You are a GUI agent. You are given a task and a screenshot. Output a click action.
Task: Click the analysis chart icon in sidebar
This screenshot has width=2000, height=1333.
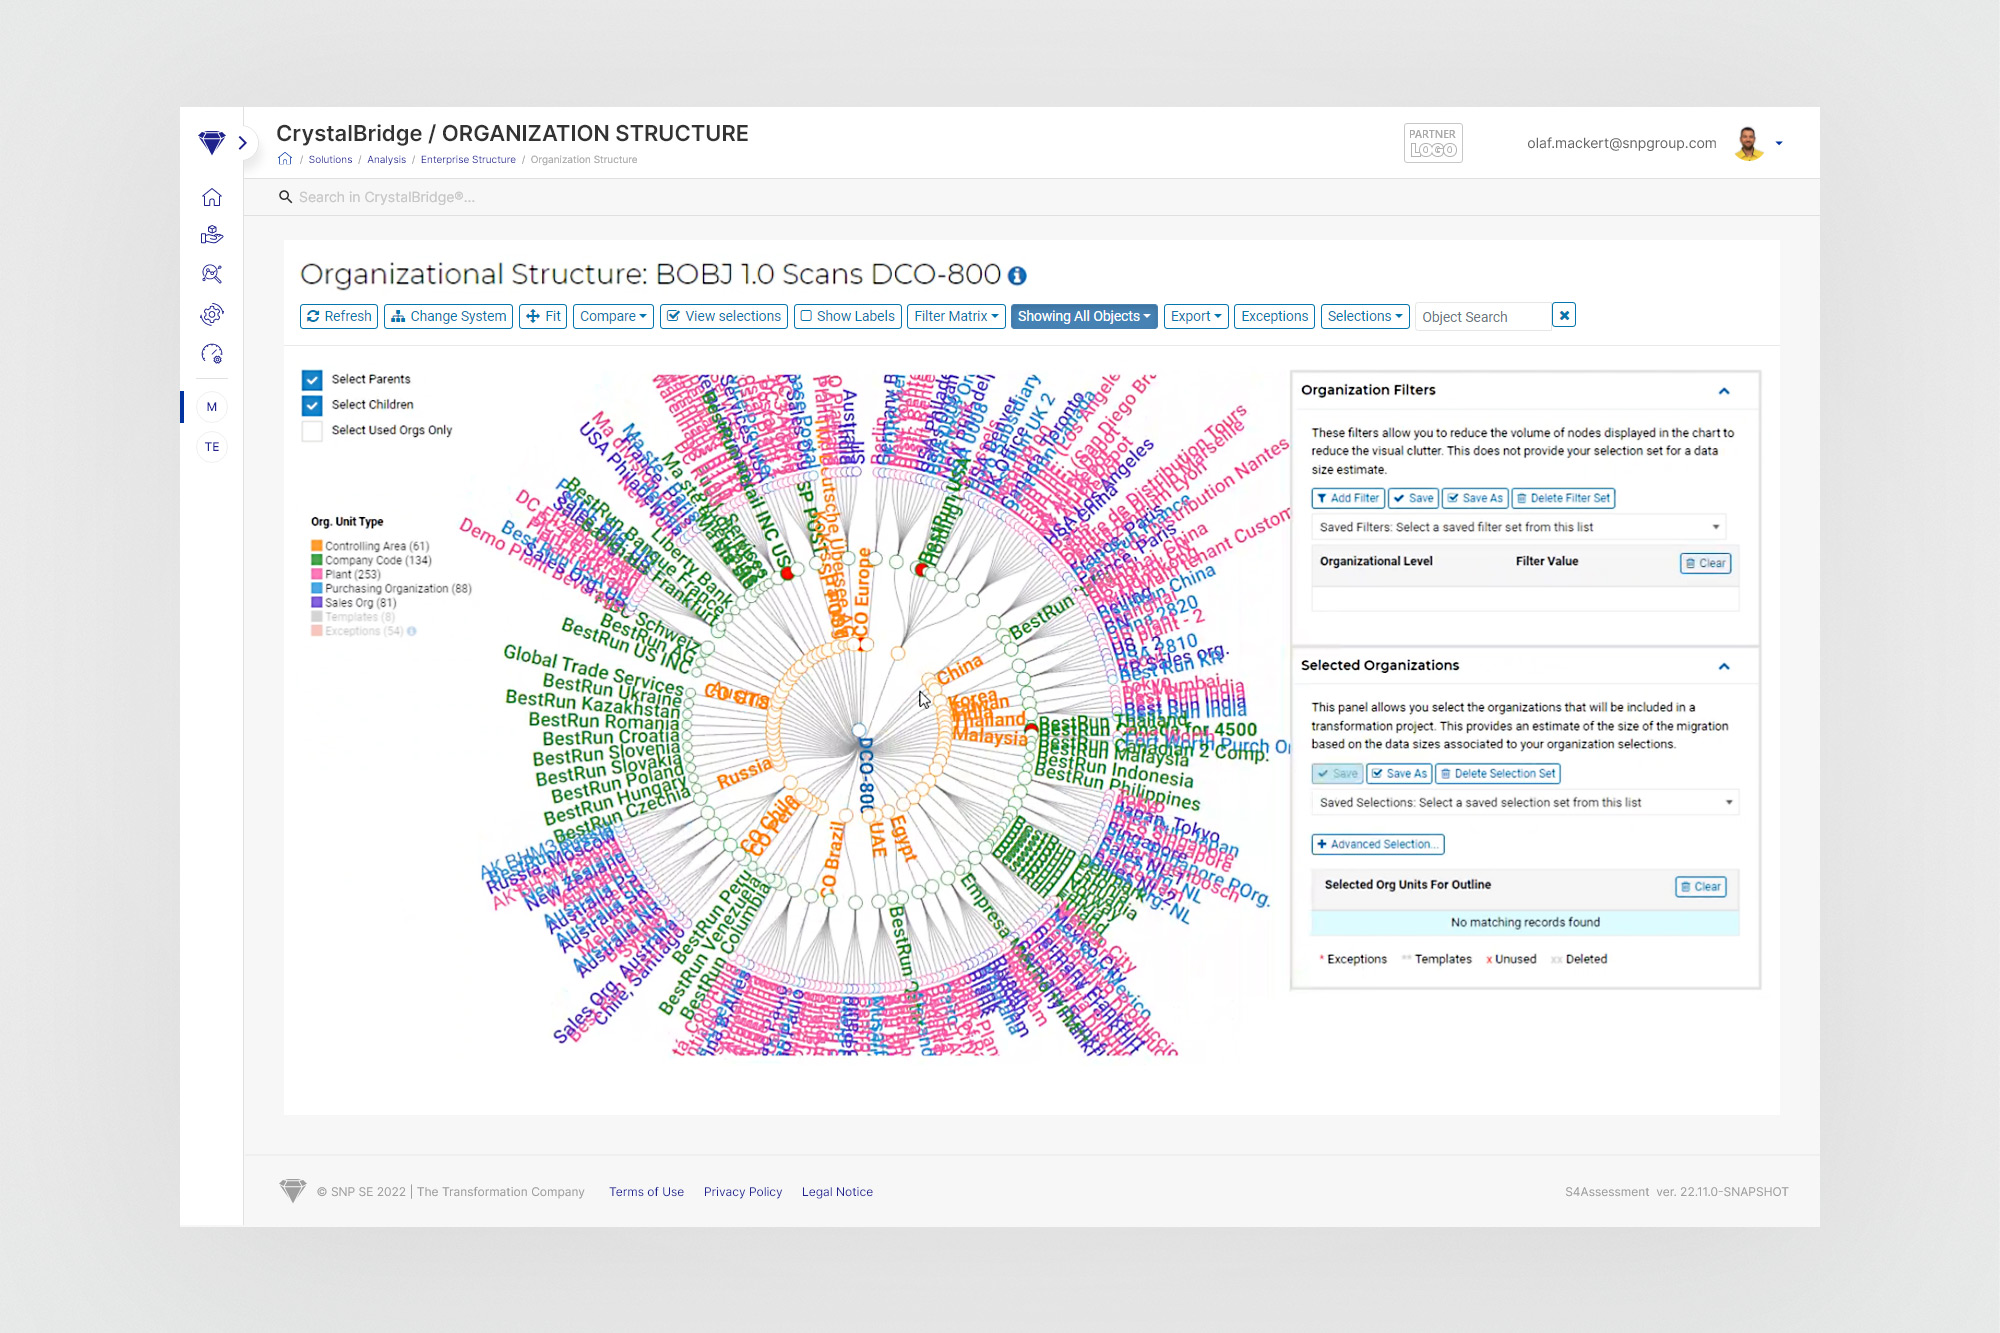(212, 274)
